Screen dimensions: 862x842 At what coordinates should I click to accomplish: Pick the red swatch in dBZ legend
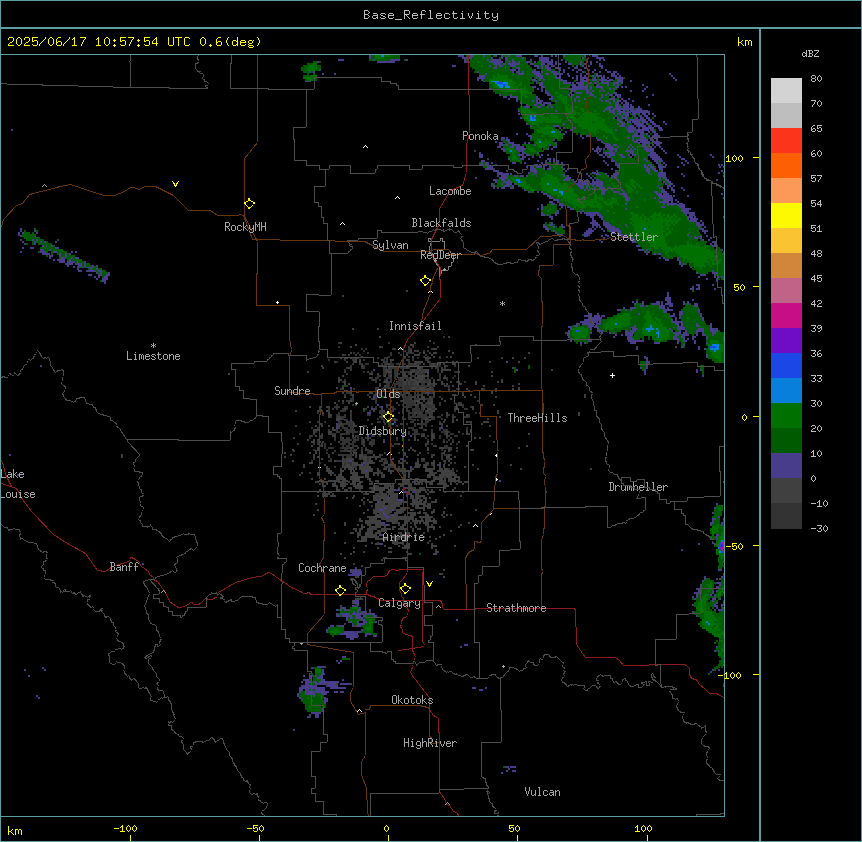[786, 141]
